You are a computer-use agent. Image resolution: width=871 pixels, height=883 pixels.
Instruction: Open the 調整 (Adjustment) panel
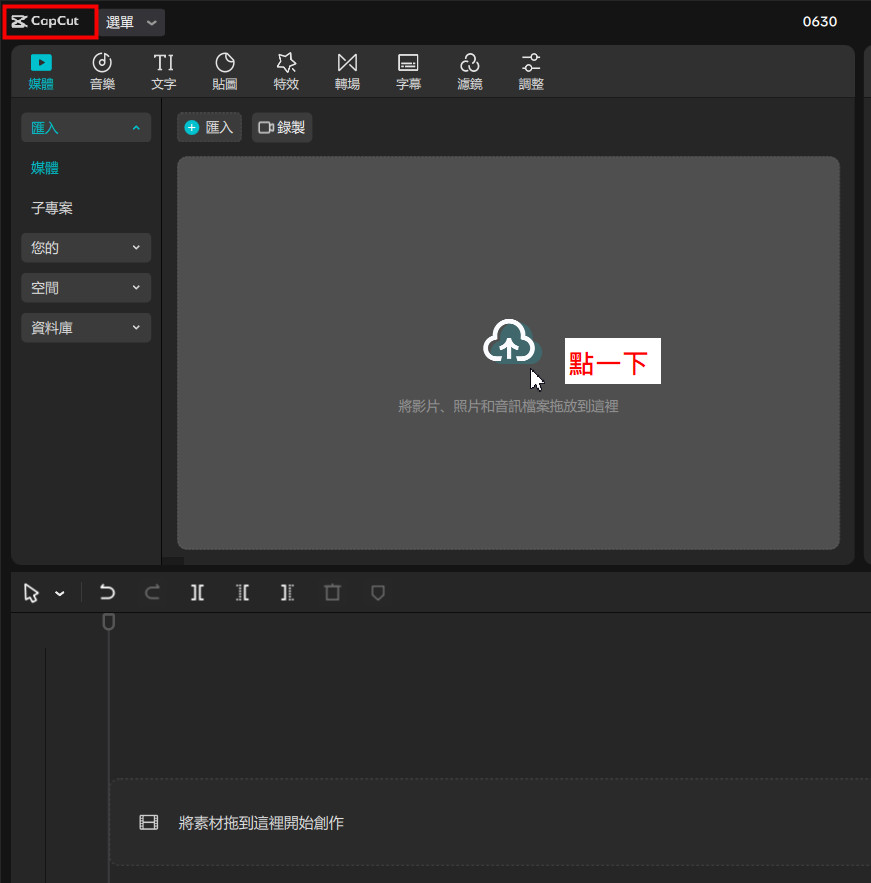tap(531, 72)
